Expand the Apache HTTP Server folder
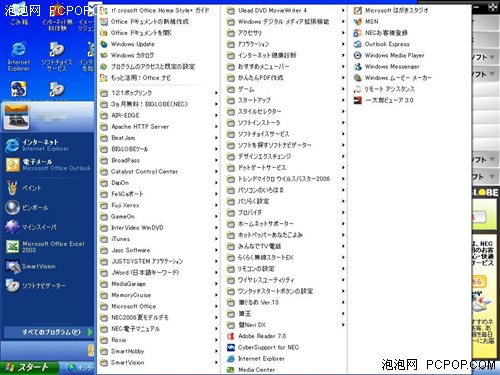 (x=159, y=127)
